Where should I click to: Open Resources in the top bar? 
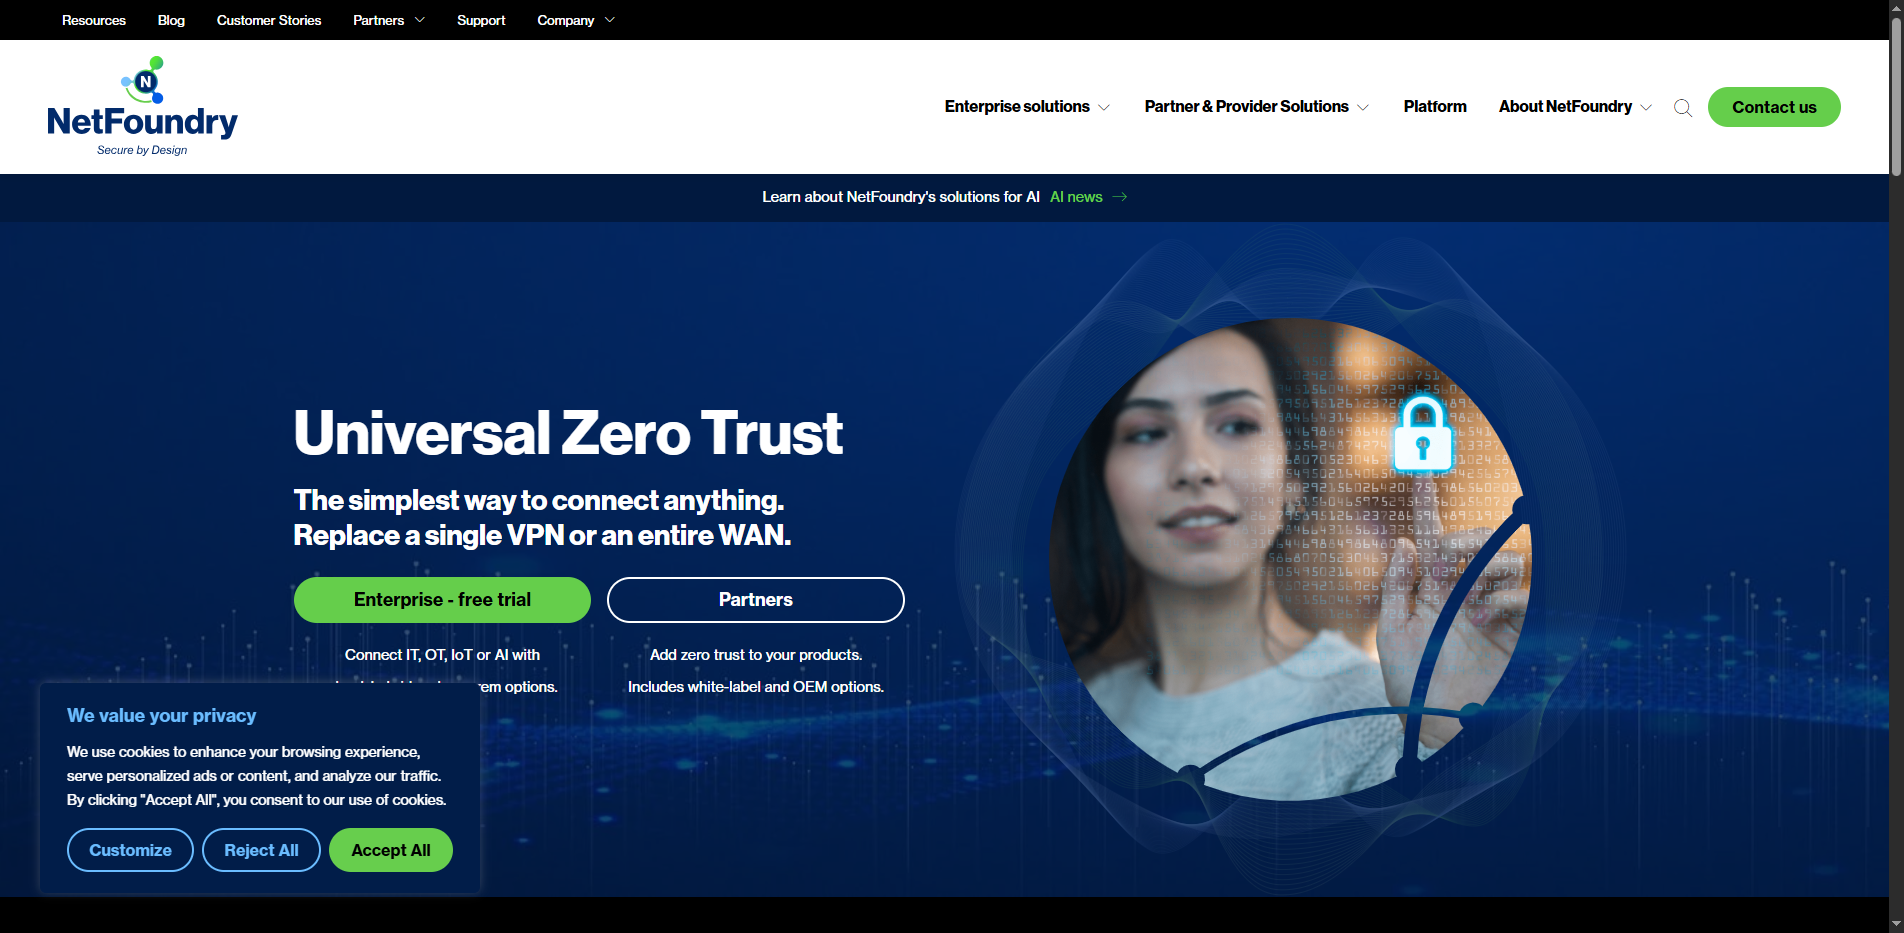[94, 20]
